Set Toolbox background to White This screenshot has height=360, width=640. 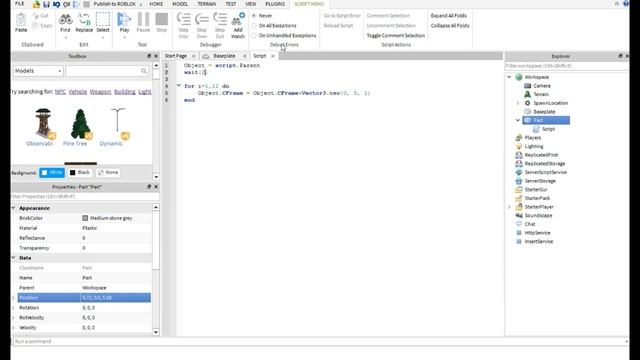click(x=52, y=173)
